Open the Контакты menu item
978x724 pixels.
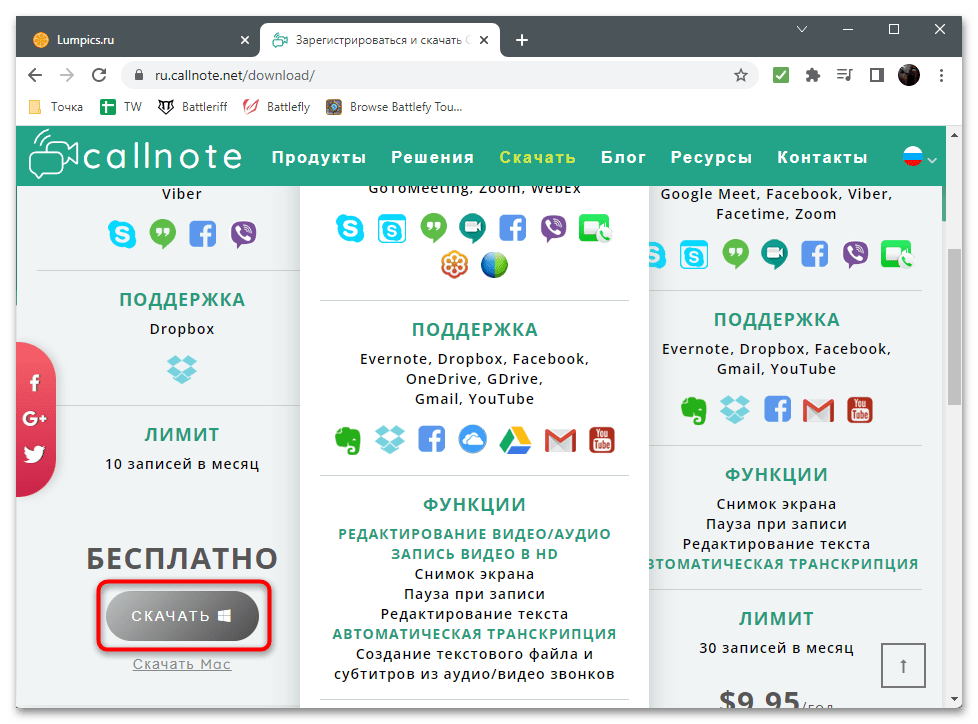point(822,157)
